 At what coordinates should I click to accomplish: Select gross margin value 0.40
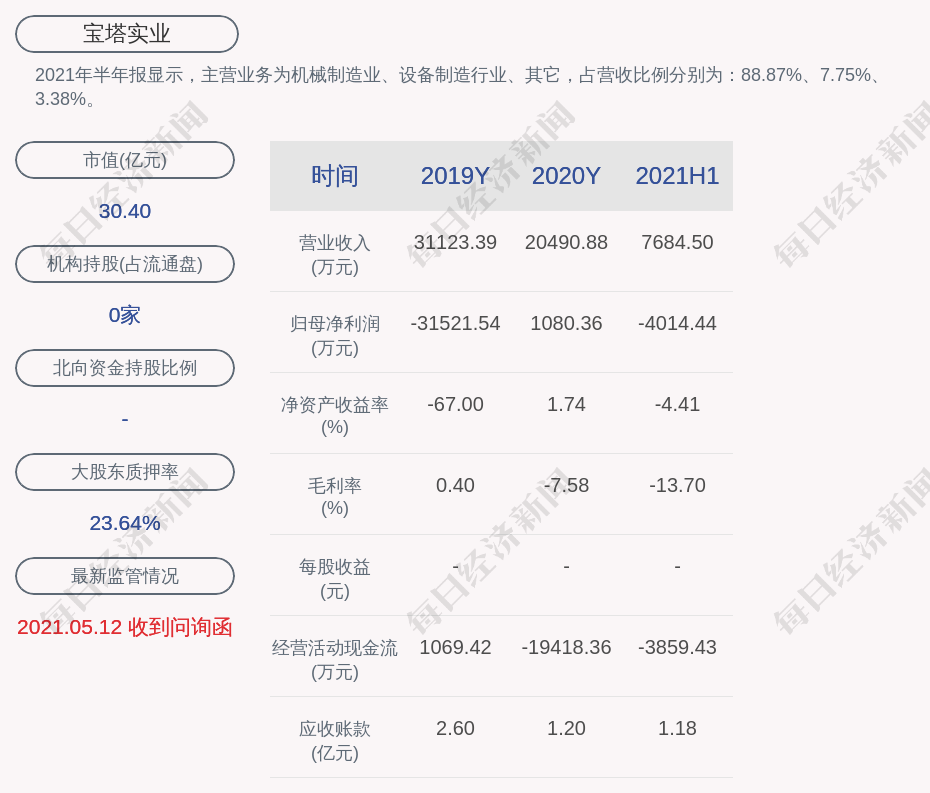coord(455,485)
